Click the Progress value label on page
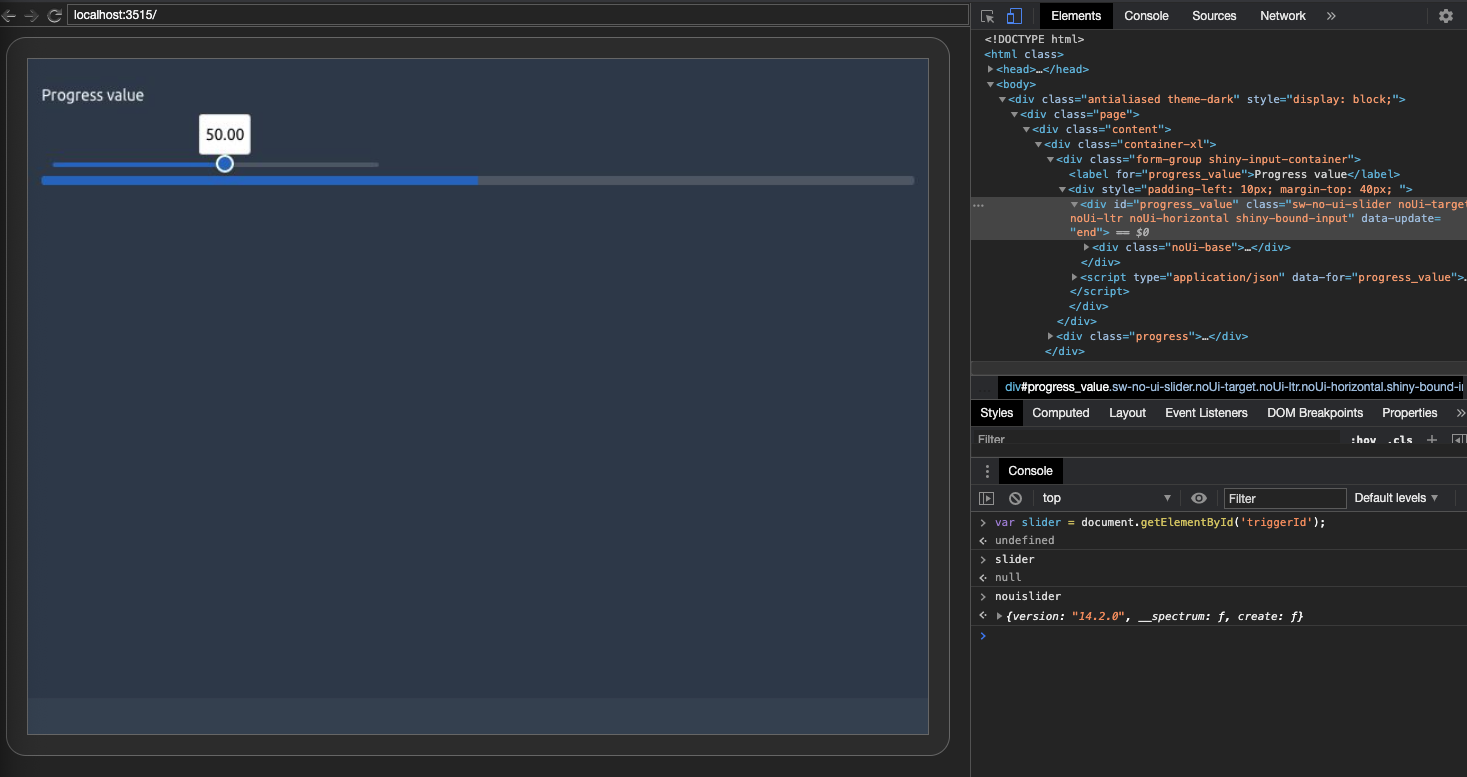1467x777 pixels. pyautogui.click(x=92, y=95)
